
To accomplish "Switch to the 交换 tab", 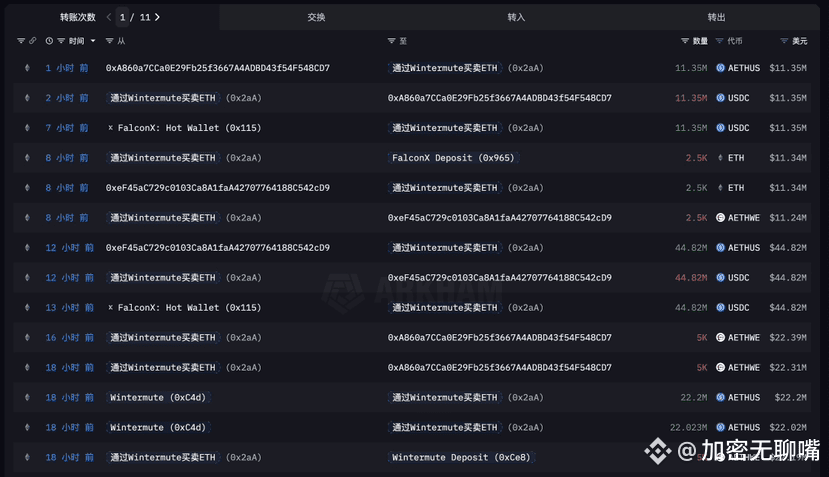I will coord(316,17).
